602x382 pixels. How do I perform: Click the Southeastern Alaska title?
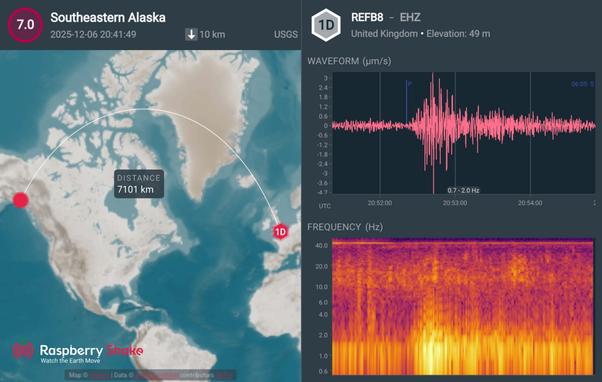(x=108, y=17)
